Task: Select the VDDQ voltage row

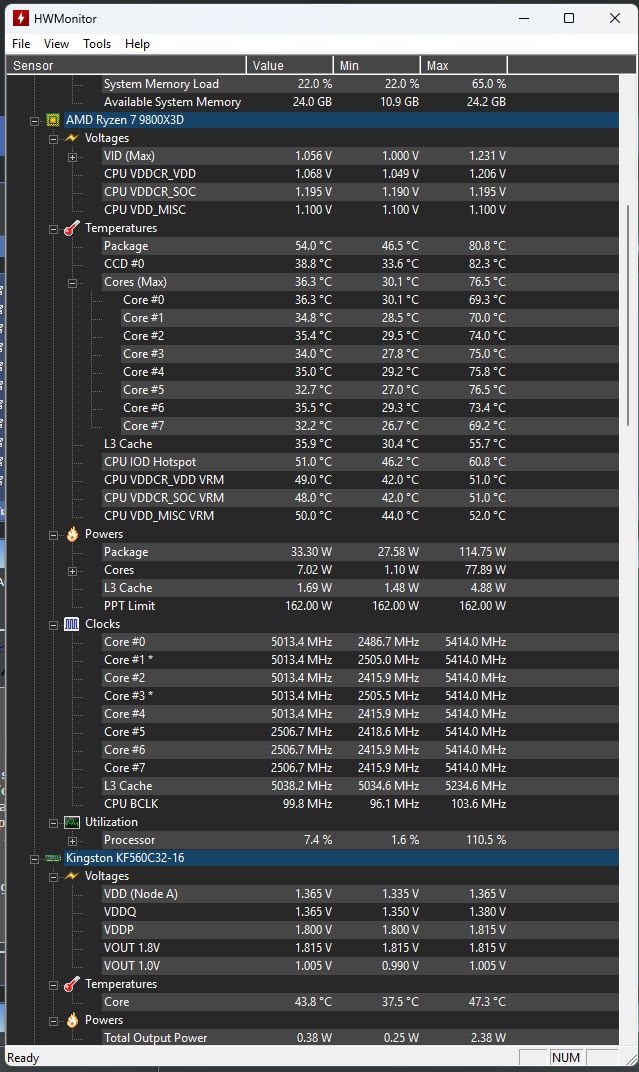Action: pyautogui.click(x=359, y=912)
